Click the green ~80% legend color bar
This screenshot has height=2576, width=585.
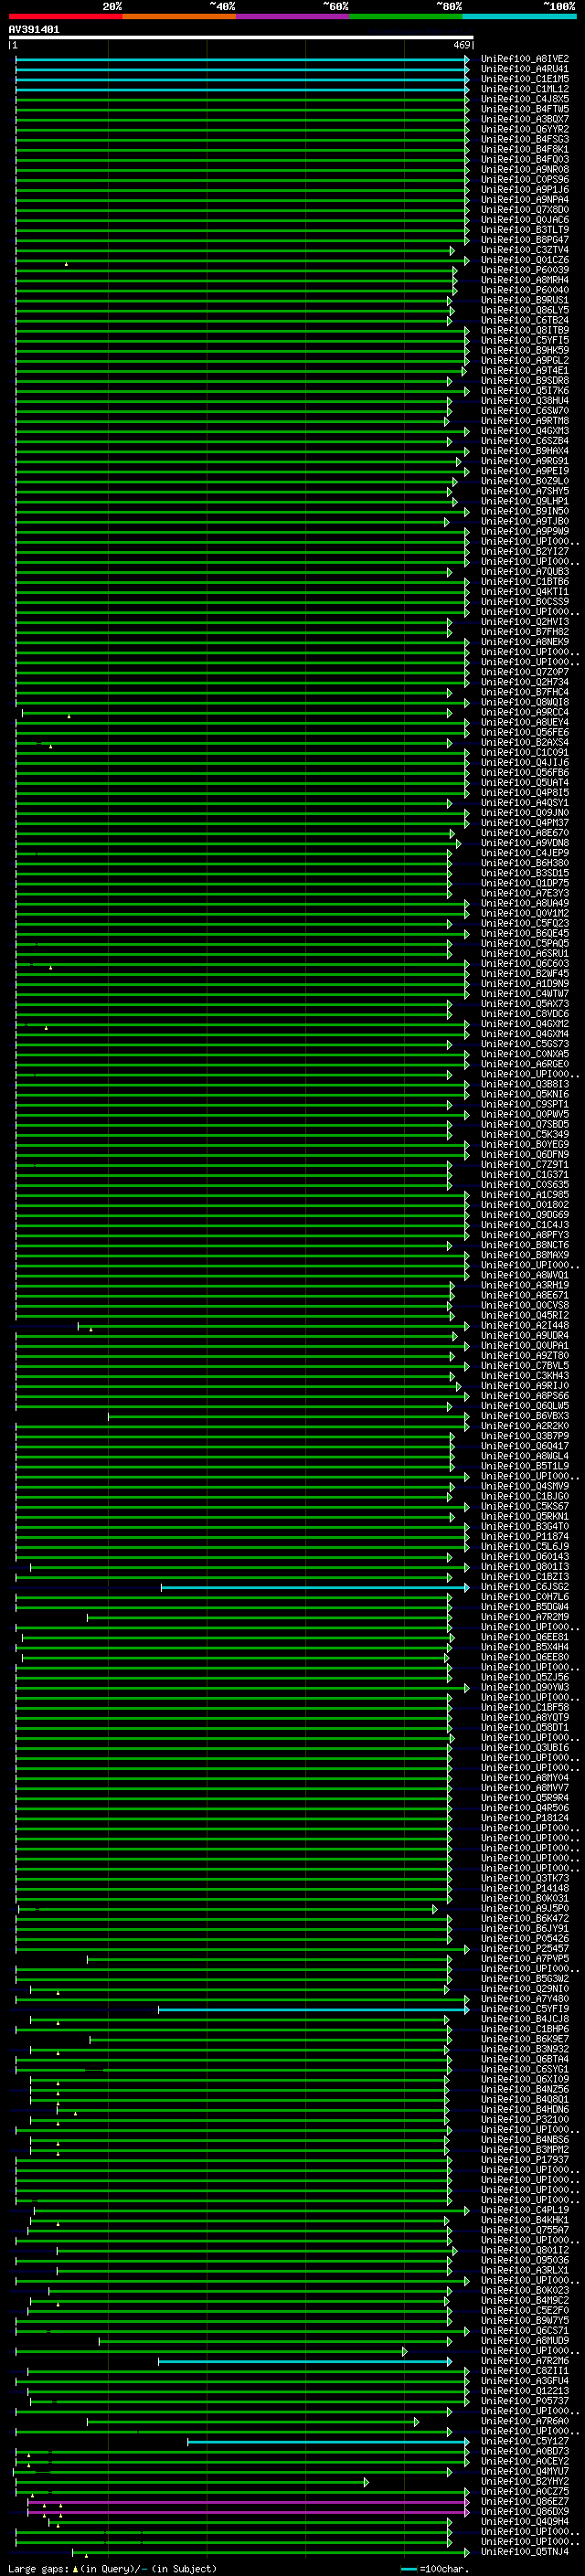(x=406, y=16)
